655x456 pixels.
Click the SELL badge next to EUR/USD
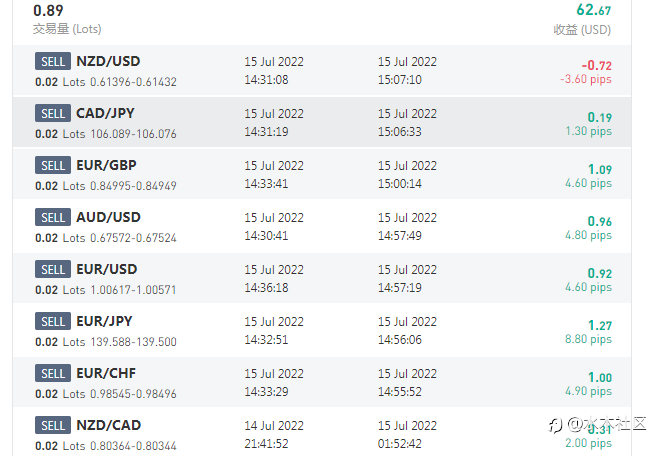[x=52, y=269]
